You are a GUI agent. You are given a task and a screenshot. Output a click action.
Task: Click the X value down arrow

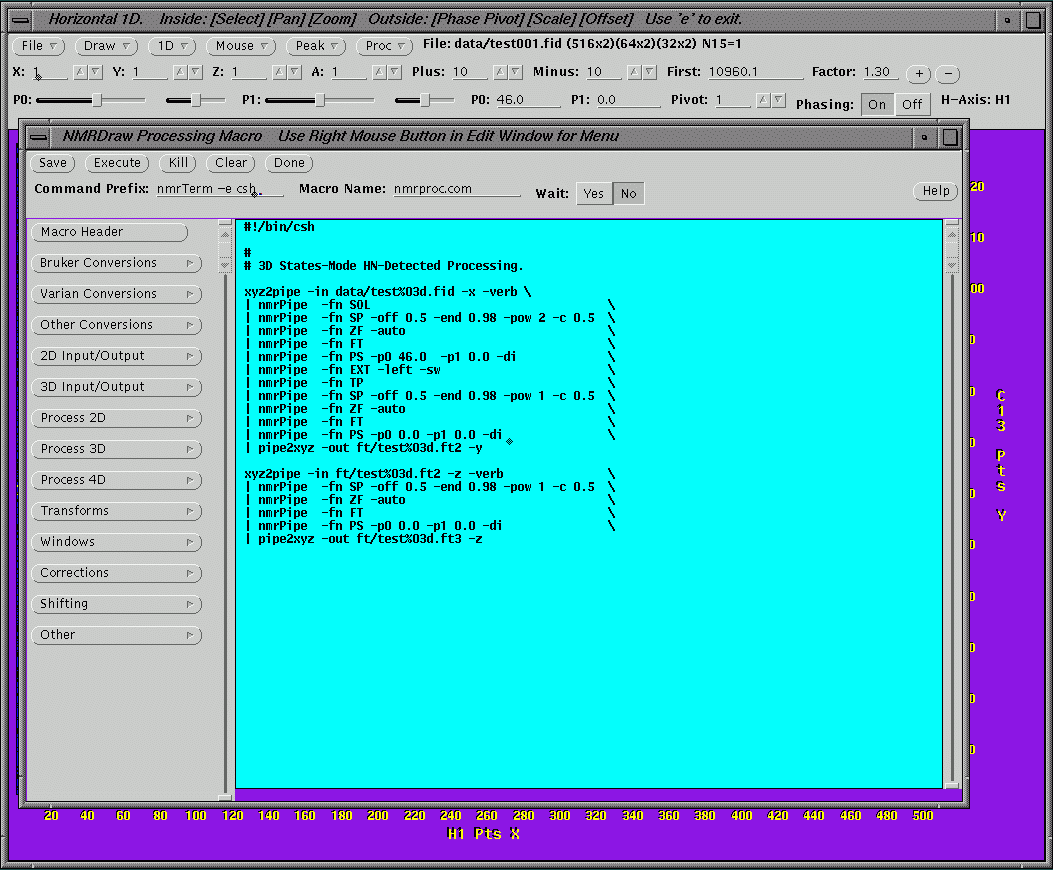point(95,71)
